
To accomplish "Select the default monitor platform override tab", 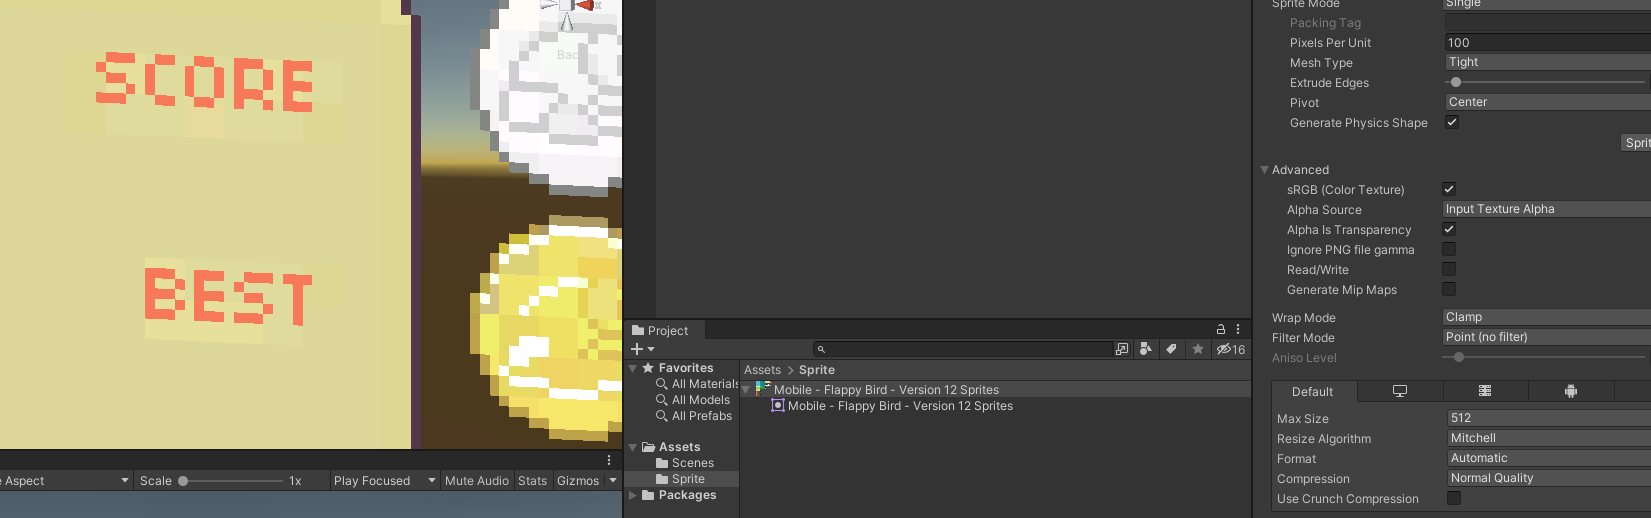I will (1400, 391).
